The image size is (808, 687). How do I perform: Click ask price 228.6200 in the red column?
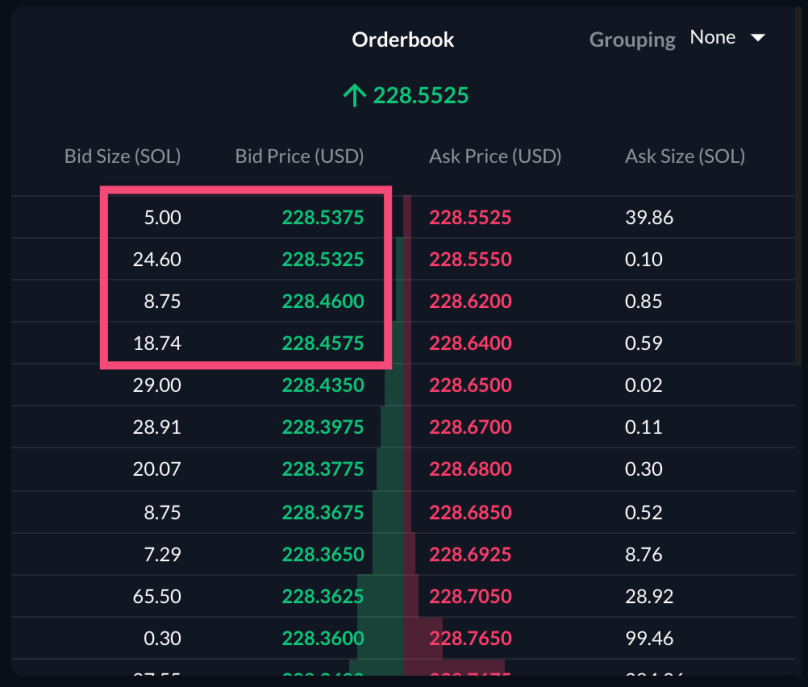point(470,300)
